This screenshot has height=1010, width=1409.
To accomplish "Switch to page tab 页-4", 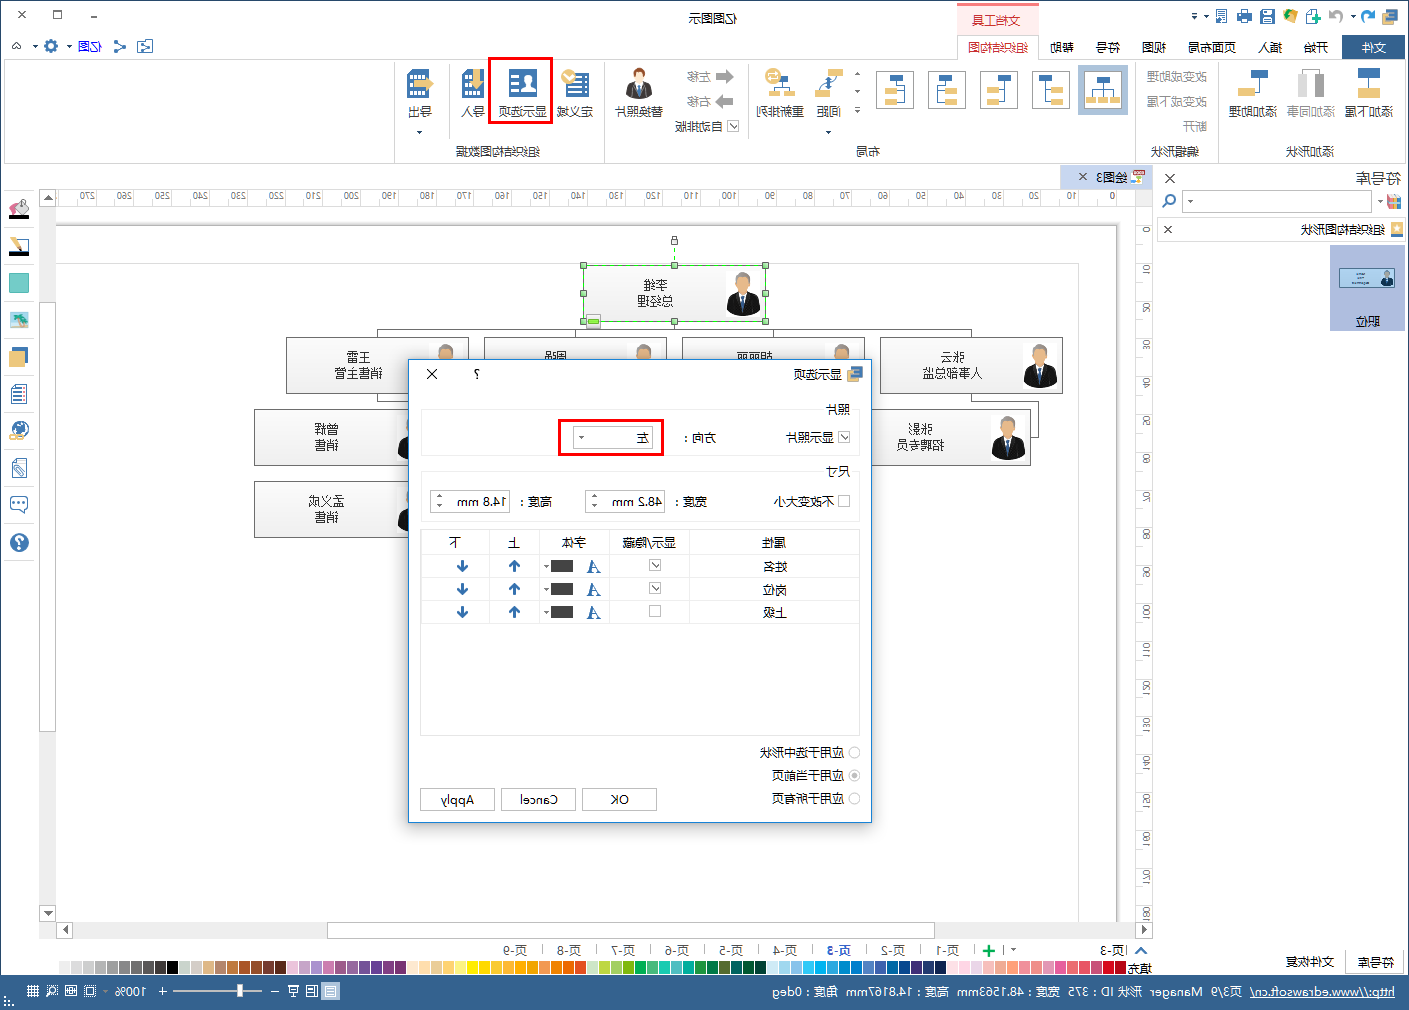I will 785,950.
